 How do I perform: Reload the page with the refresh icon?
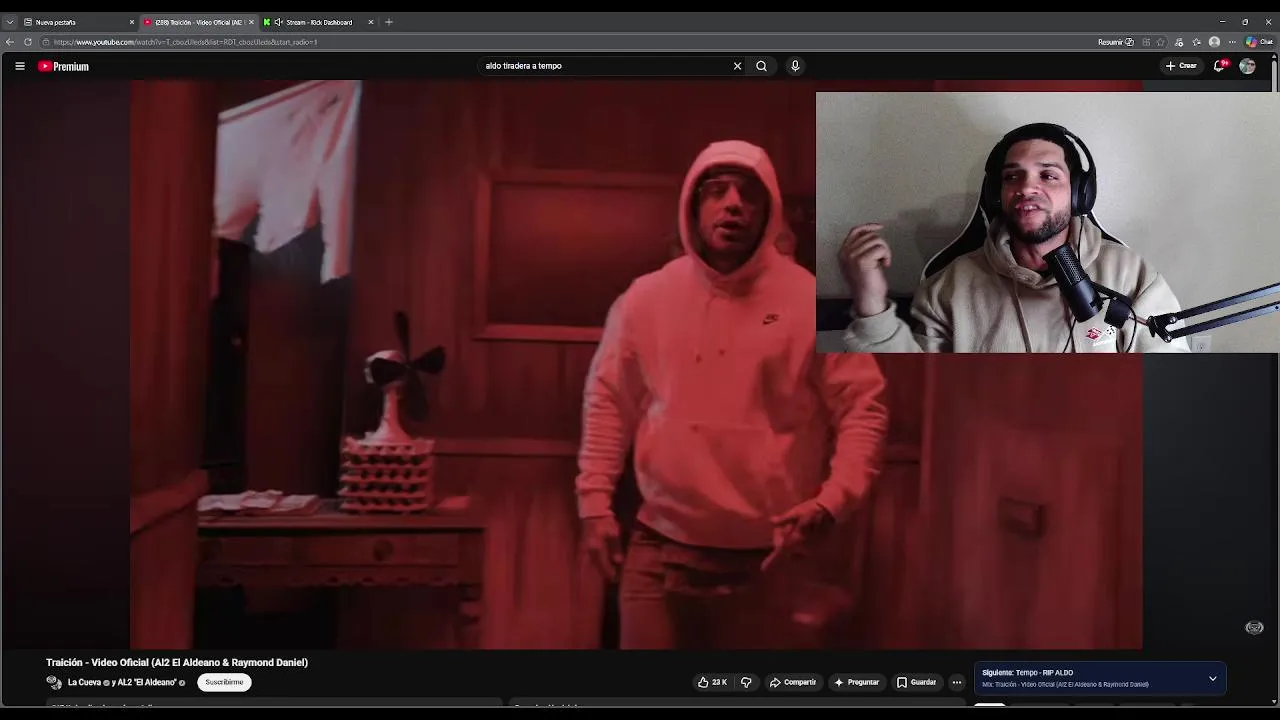coord(28,42)
